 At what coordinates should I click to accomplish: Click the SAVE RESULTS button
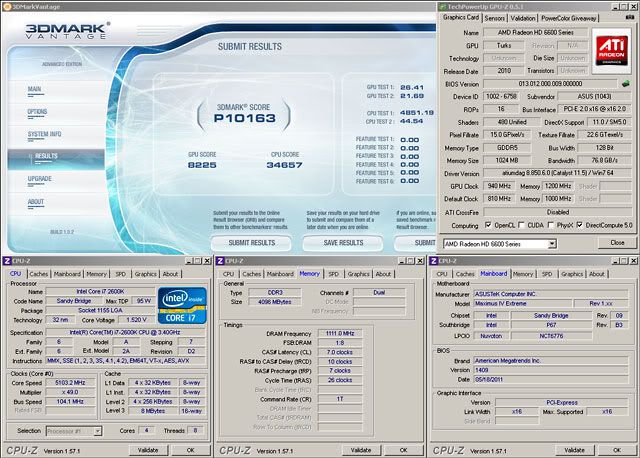[343, 243]
